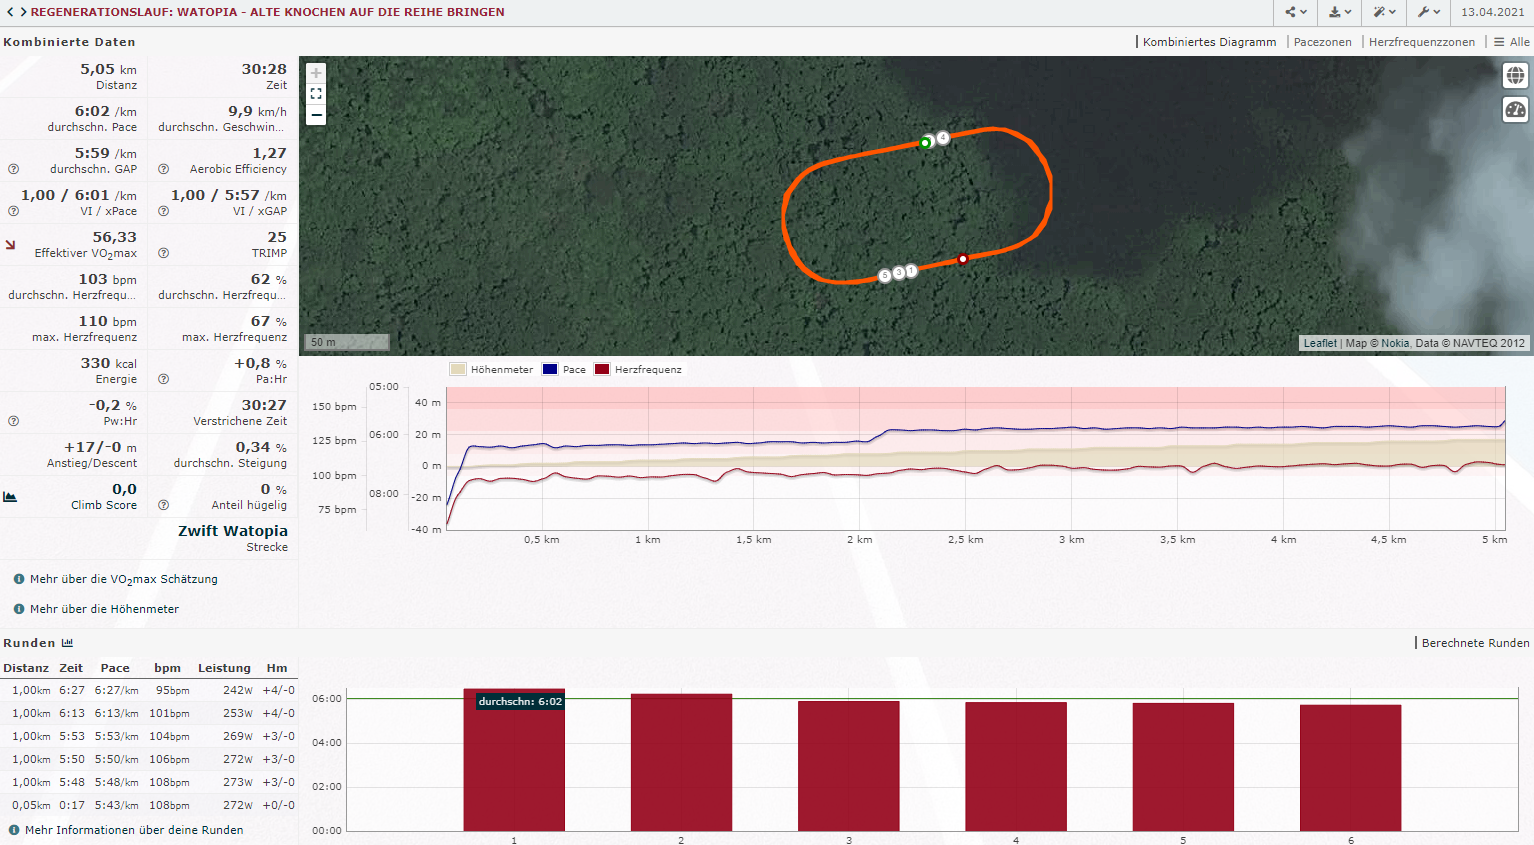This screenshot has width=1534, height=845.
Task: Click the speedometer map overlay icon
Action: pos(1515,110)
